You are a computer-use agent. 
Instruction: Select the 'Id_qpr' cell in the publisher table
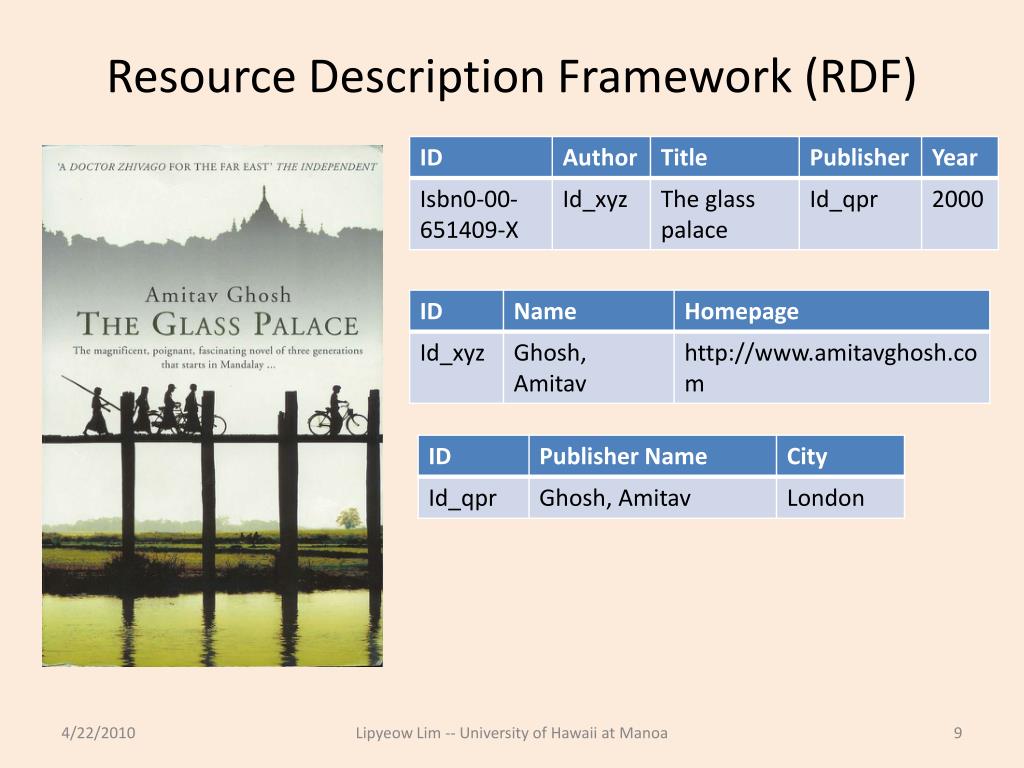[473, 498]
